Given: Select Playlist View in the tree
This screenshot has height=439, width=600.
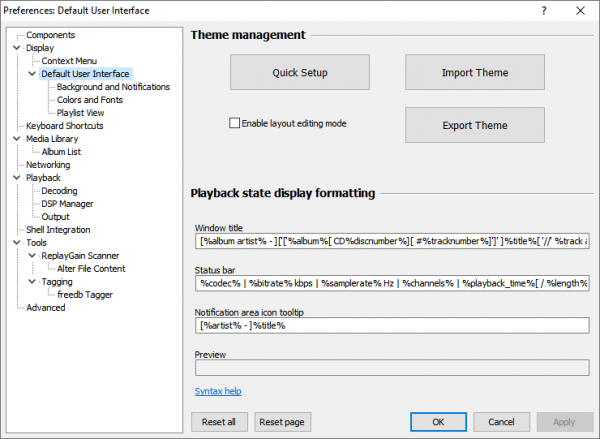Looking at the screenshot, I should point(80,113).
